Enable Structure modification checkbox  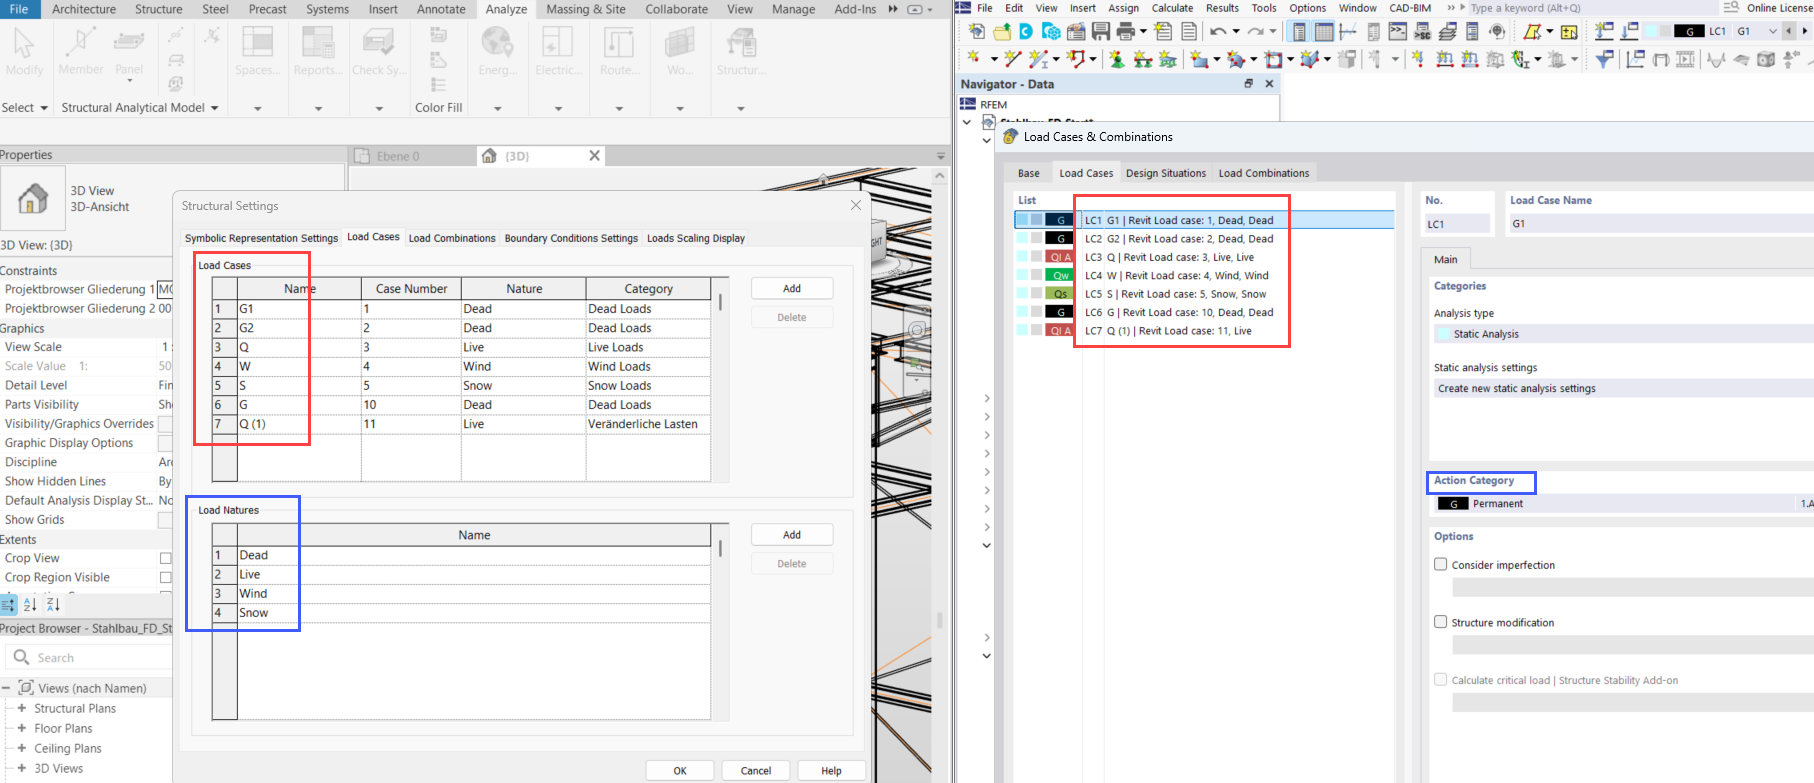tap(1441, 621)
